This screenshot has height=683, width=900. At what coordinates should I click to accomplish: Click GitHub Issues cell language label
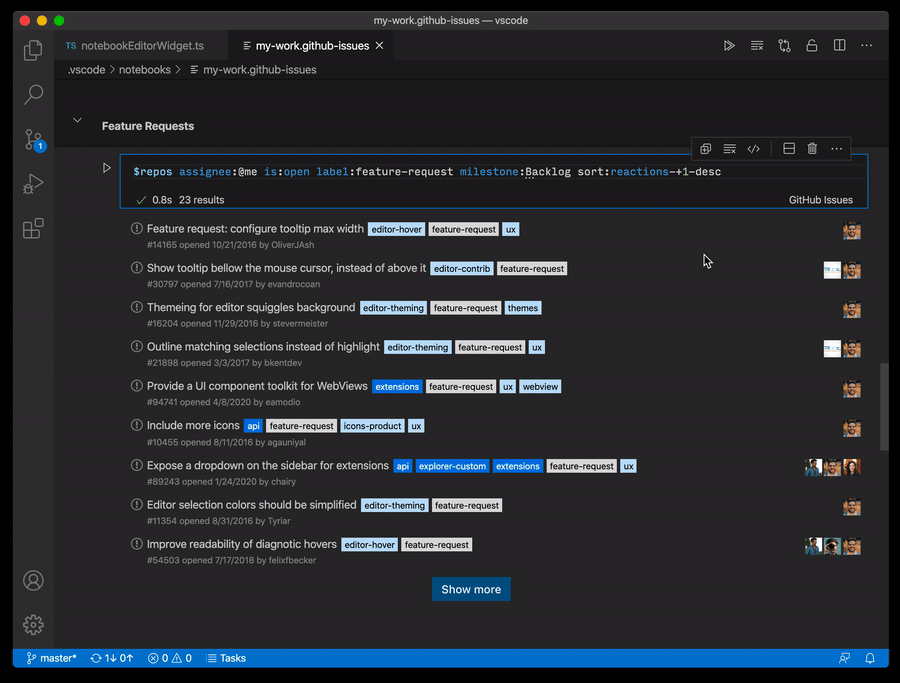tap(820, 200)
